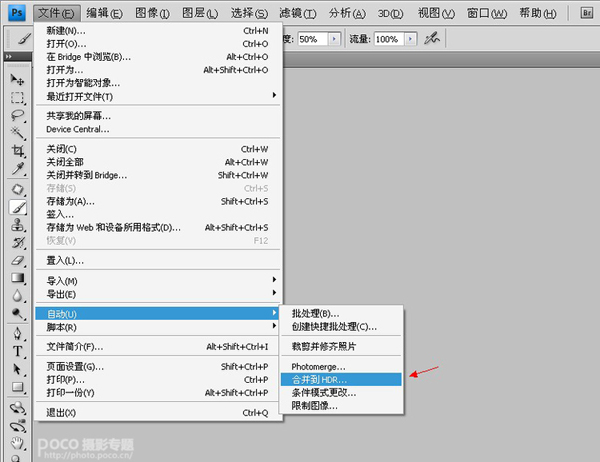This screenshot has height=462, width=600.
Task: Select the Hand tool
Action: (17, 444)
